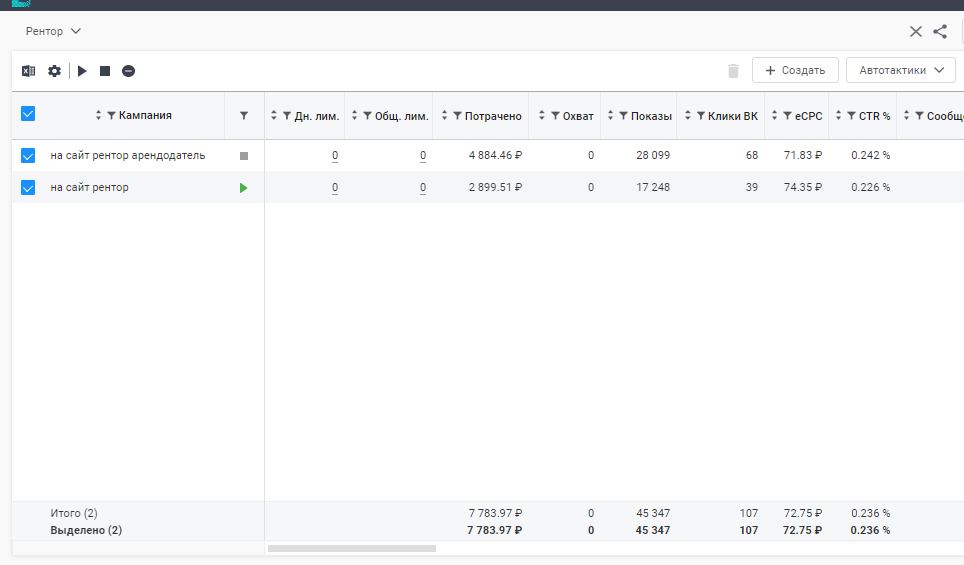964x565 pixels.
Task: Edit total limit of 'на сайт рентор'
Action: tap(423, 188)
